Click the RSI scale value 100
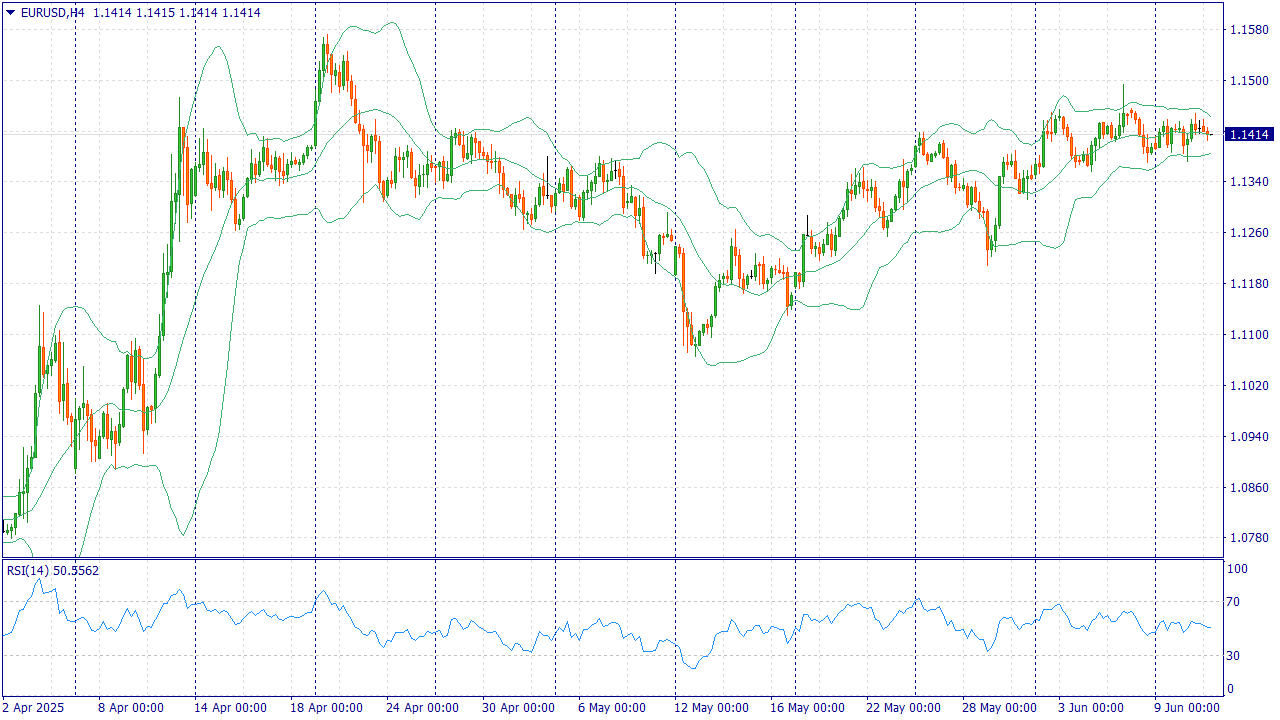Viewport: 1280px width, 720px height. (1238, 569)
